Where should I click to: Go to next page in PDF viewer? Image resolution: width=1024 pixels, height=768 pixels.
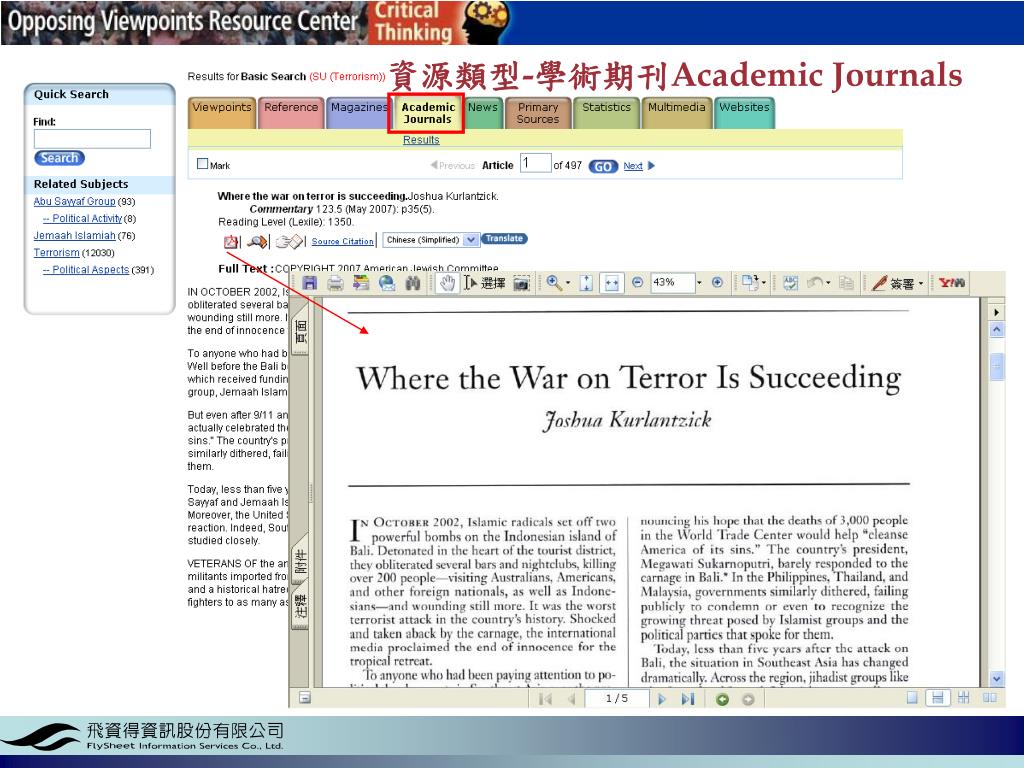tap(662, 699)
